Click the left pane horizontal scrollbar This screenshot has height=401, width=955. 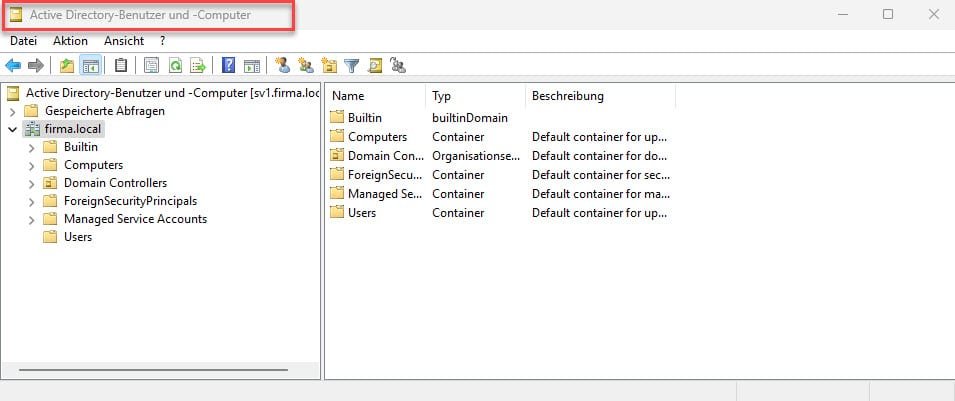point(153,369)
